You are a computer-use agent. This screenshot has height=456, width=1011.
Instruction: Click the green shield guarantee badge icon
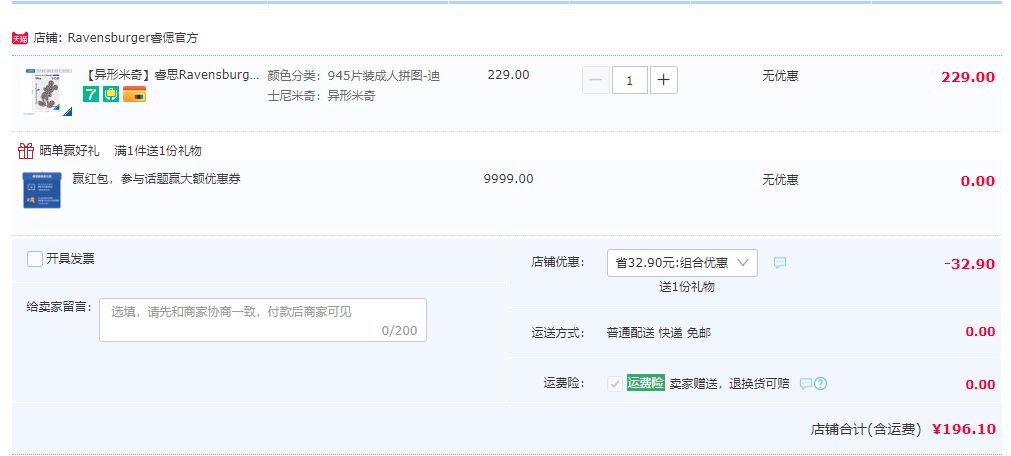[111, 94]
